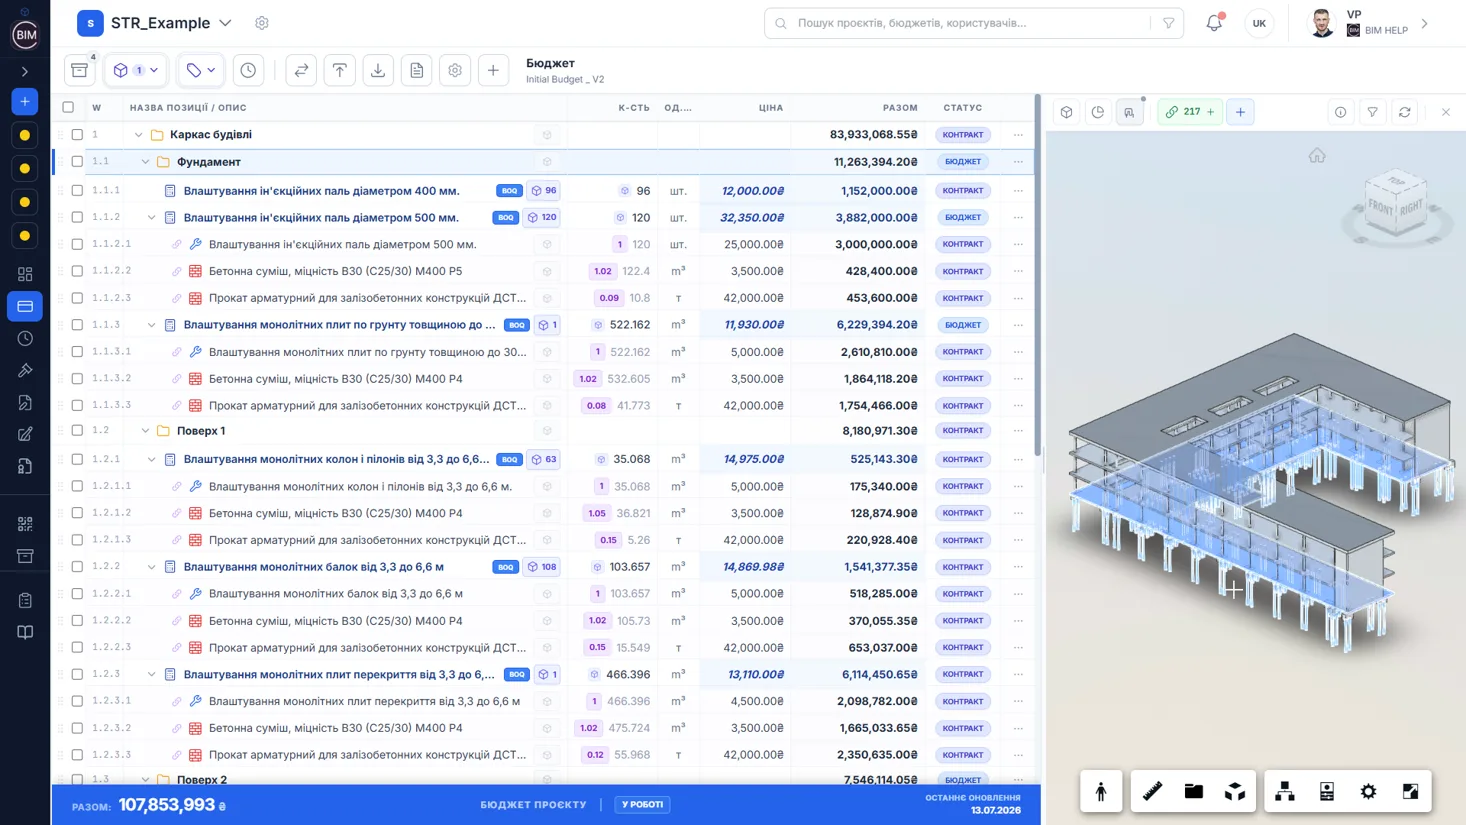Click the upload arrow toolbar icon
1466x825 pixels.
340,70
